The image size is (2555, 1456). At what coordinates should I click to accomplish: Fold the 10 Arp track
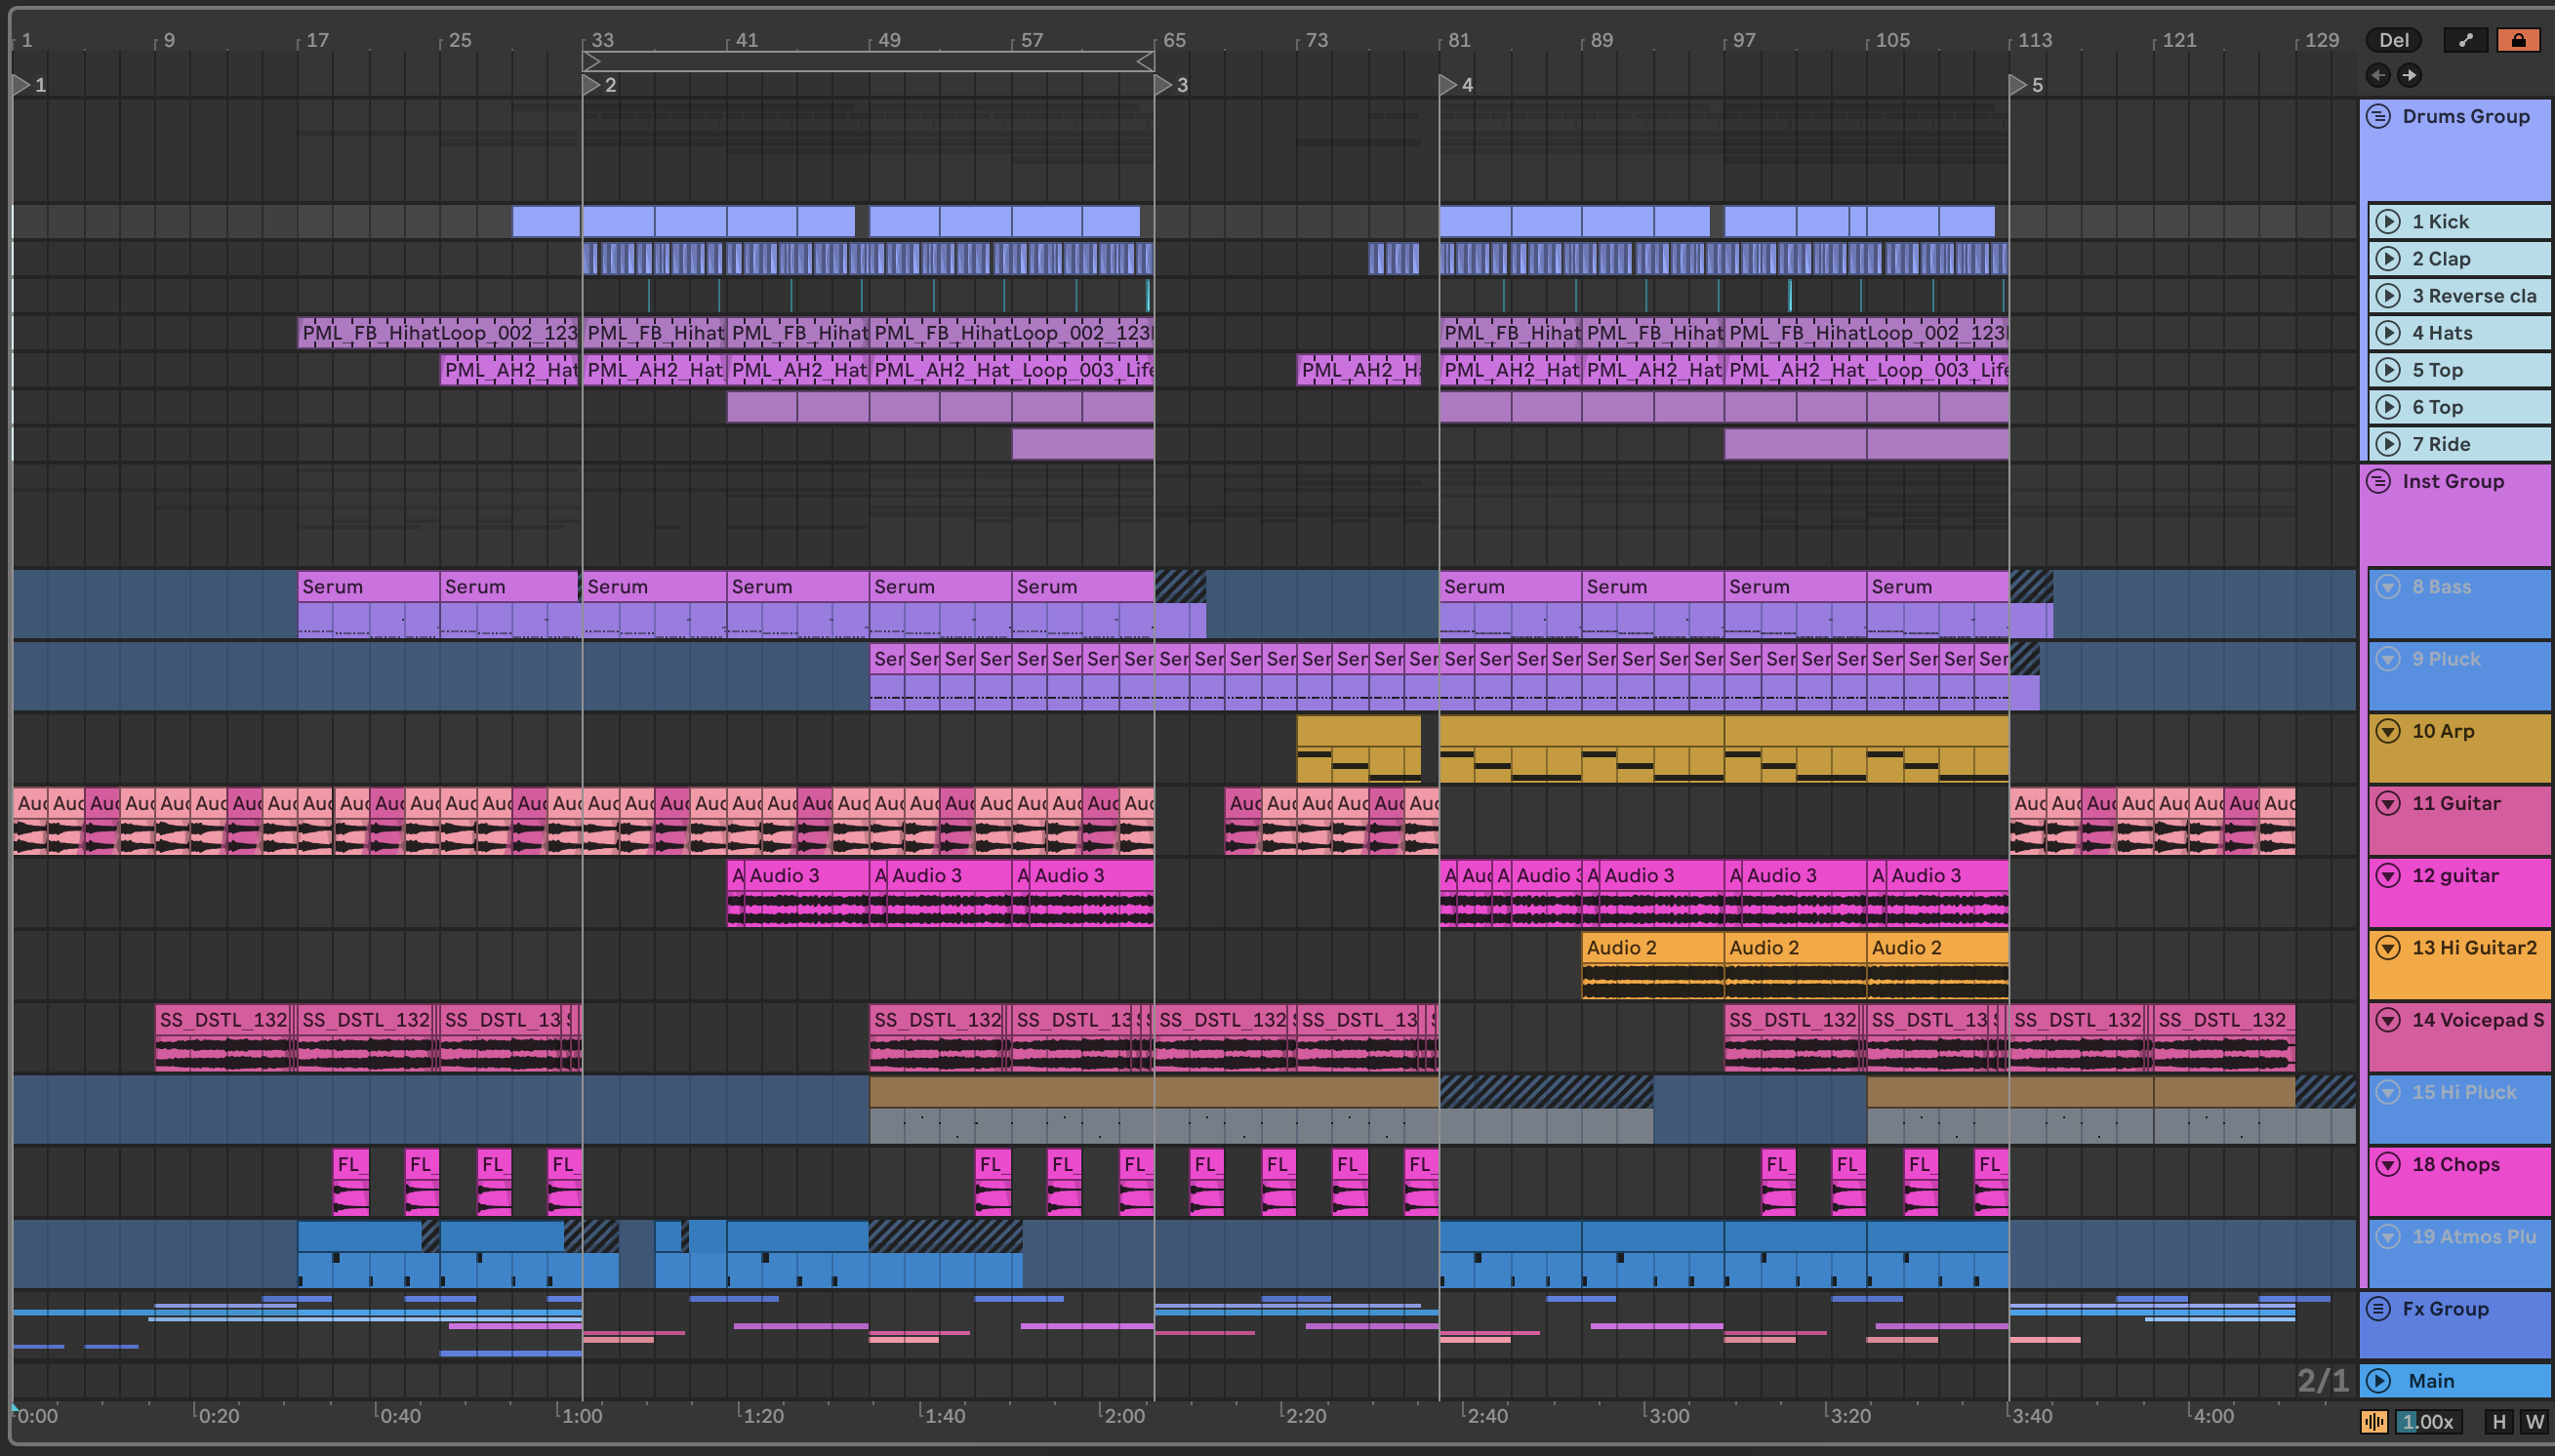pyautogui.click(x=2388, y=731)
